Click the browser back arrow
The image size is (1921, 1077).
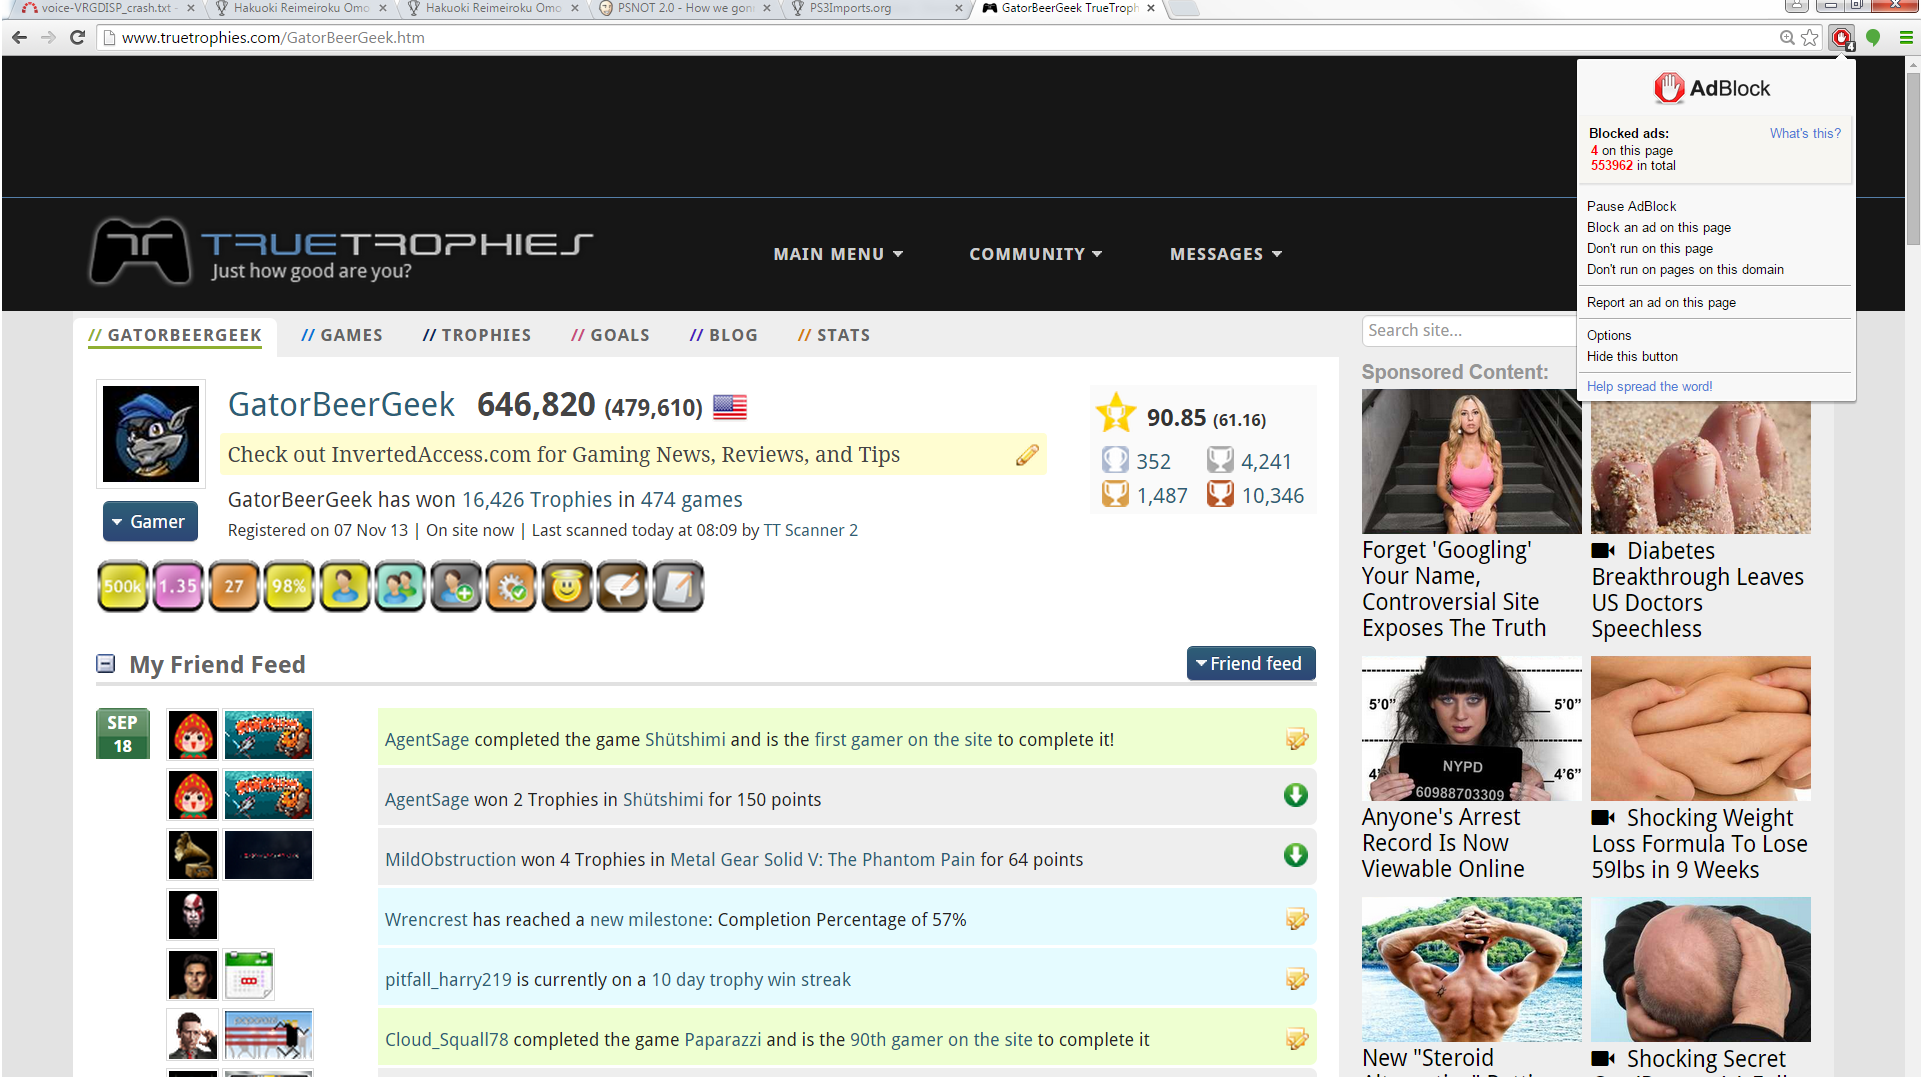19,37
